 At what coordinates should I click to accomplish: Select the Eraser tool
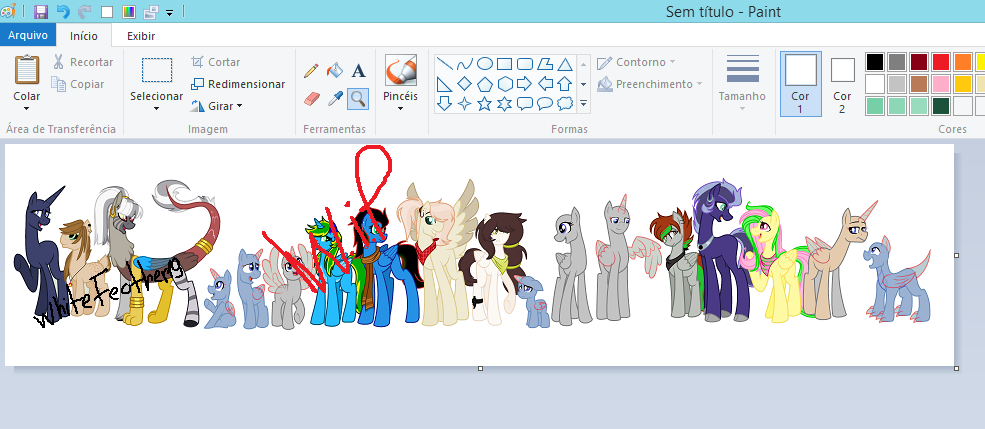click(x=312, y=99)
